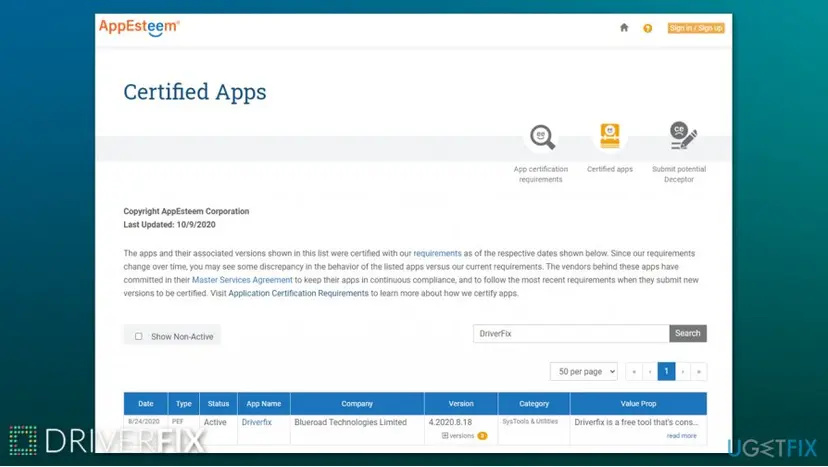Click App certification requirements label
This screenshot has width=828, height=467.
click(541, 174)
